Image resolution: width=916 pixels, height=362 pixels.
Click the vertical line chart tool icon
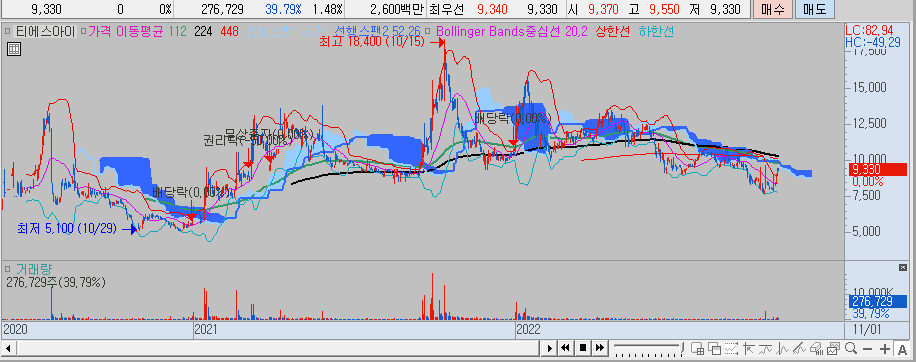pyautogui.click(x=782, y=349)
